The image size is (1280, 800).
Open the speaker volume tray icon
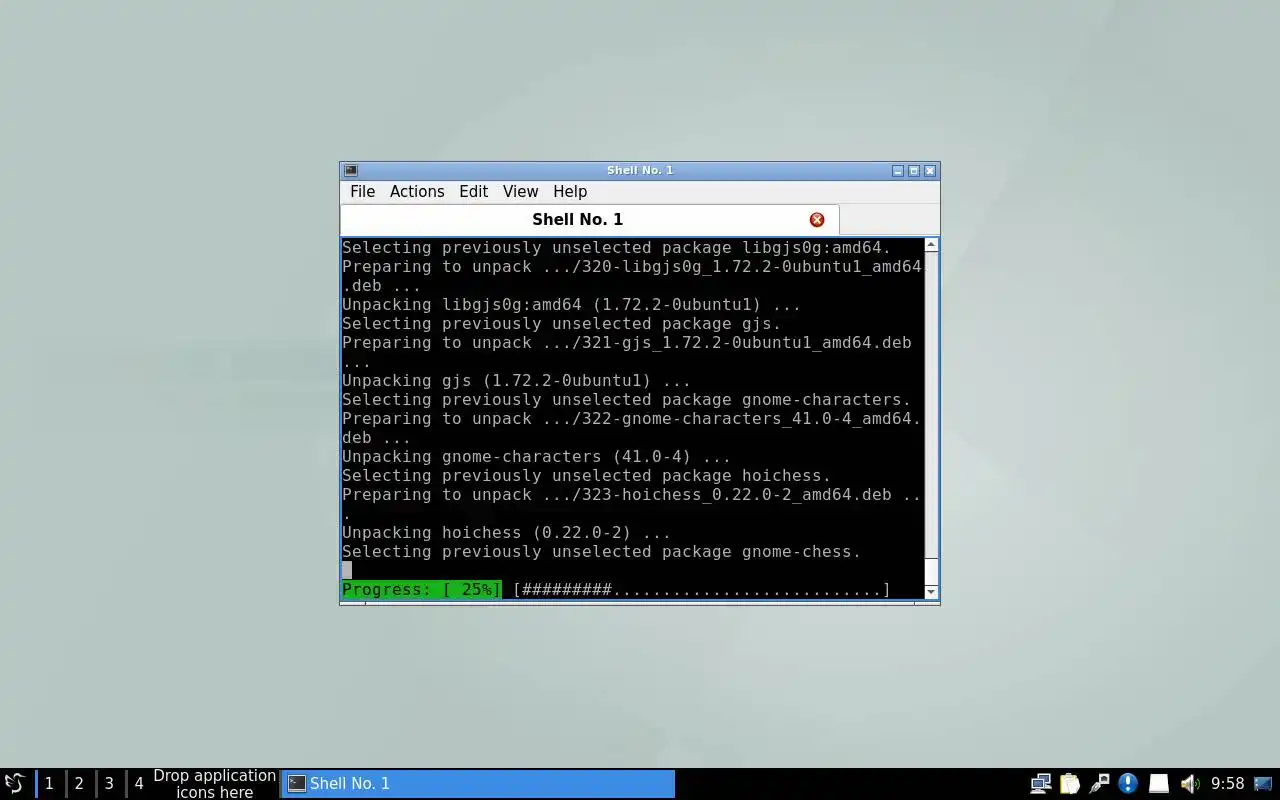(1189, 783)
